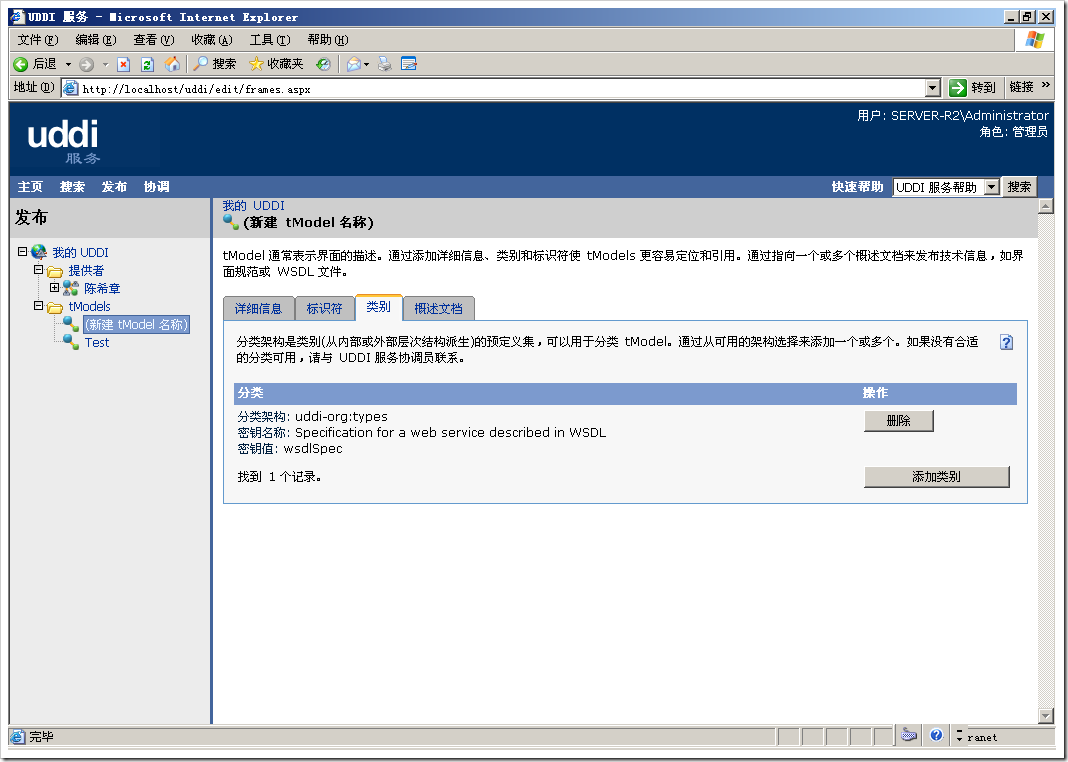
Task: Go to Home page icon
Action: (x=172, y=64)
